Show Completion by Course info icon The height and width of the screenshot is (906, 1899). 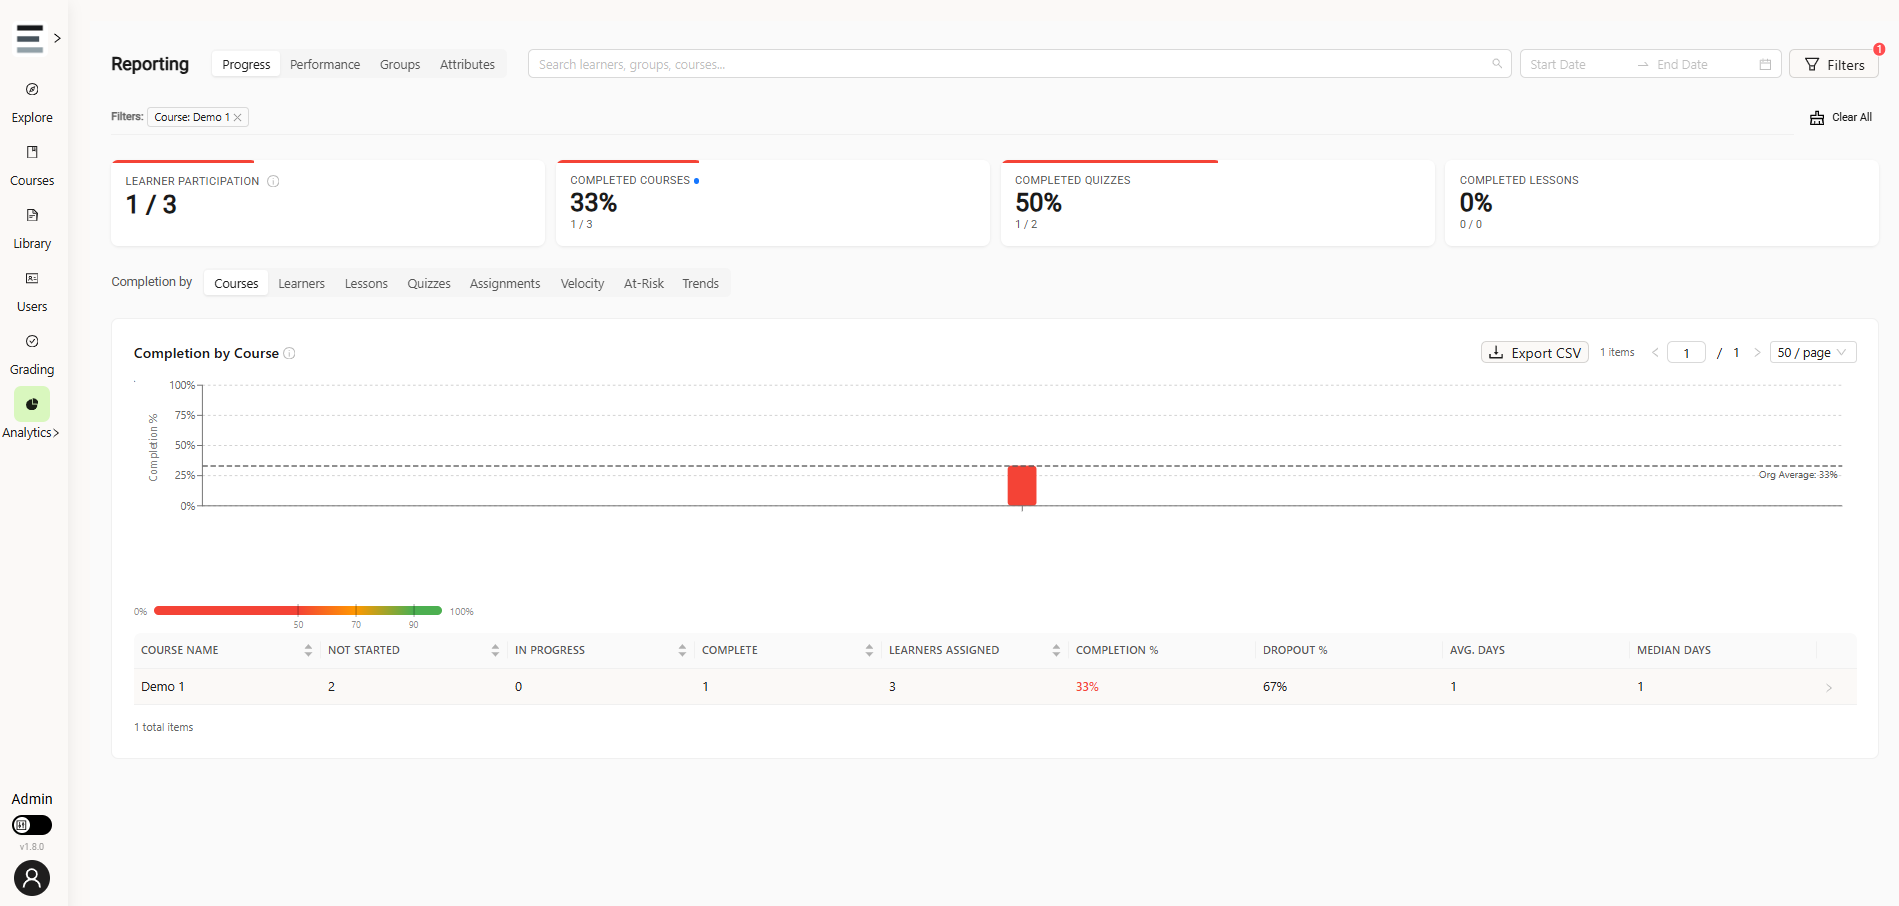[289, 353]
